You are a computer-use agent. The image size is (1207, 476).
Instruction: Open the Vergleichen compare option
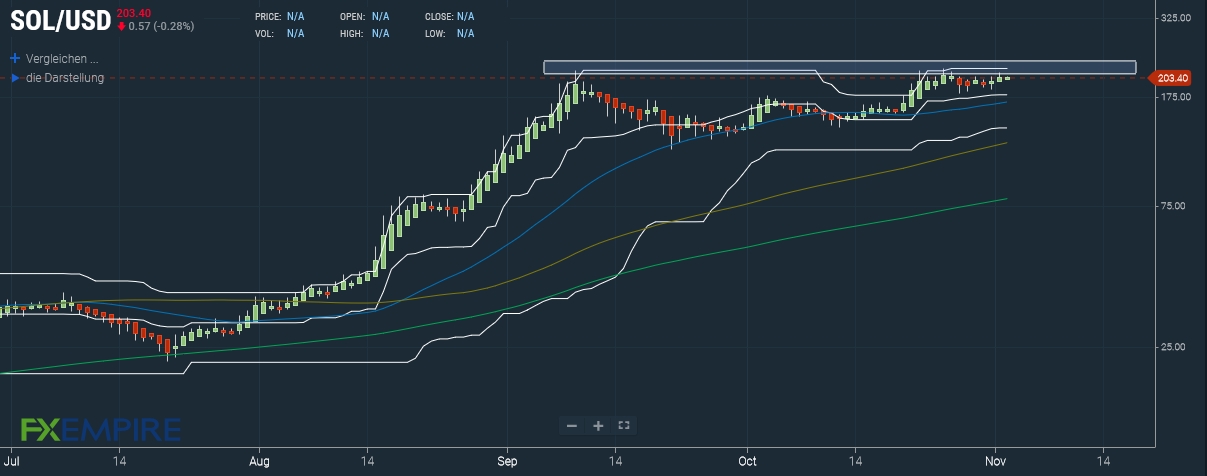click(61, 59)
